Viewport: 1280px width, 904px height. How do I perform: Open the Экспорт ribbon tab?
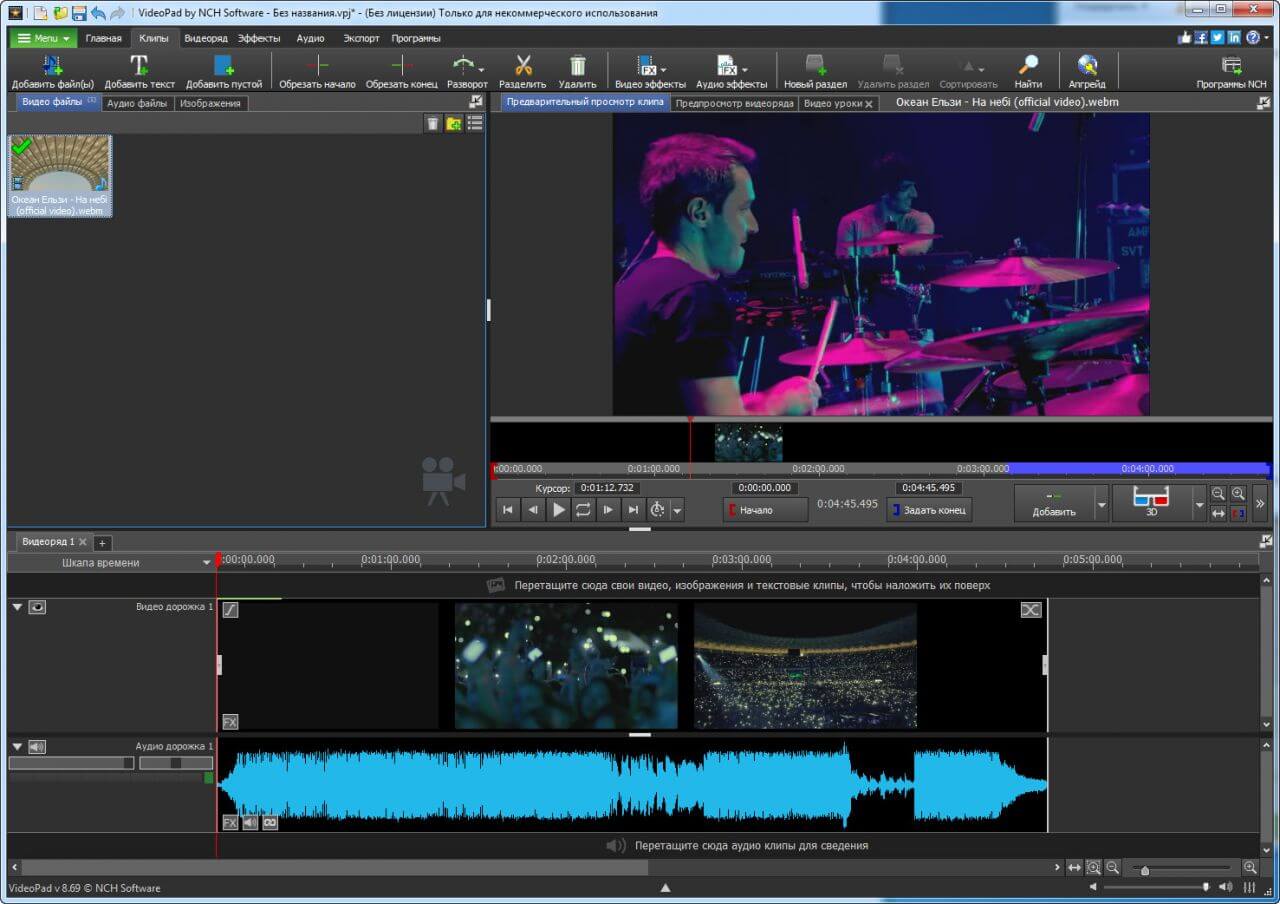click(361, 38)
